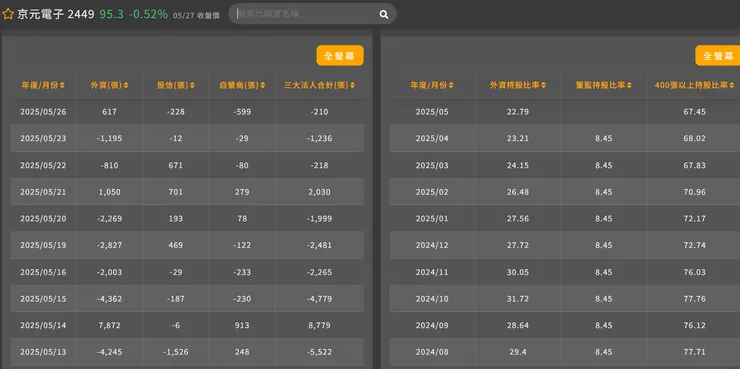
Task: Select the 2025/03 month cell
Action: pyautogui.click(x=432, y=165)
